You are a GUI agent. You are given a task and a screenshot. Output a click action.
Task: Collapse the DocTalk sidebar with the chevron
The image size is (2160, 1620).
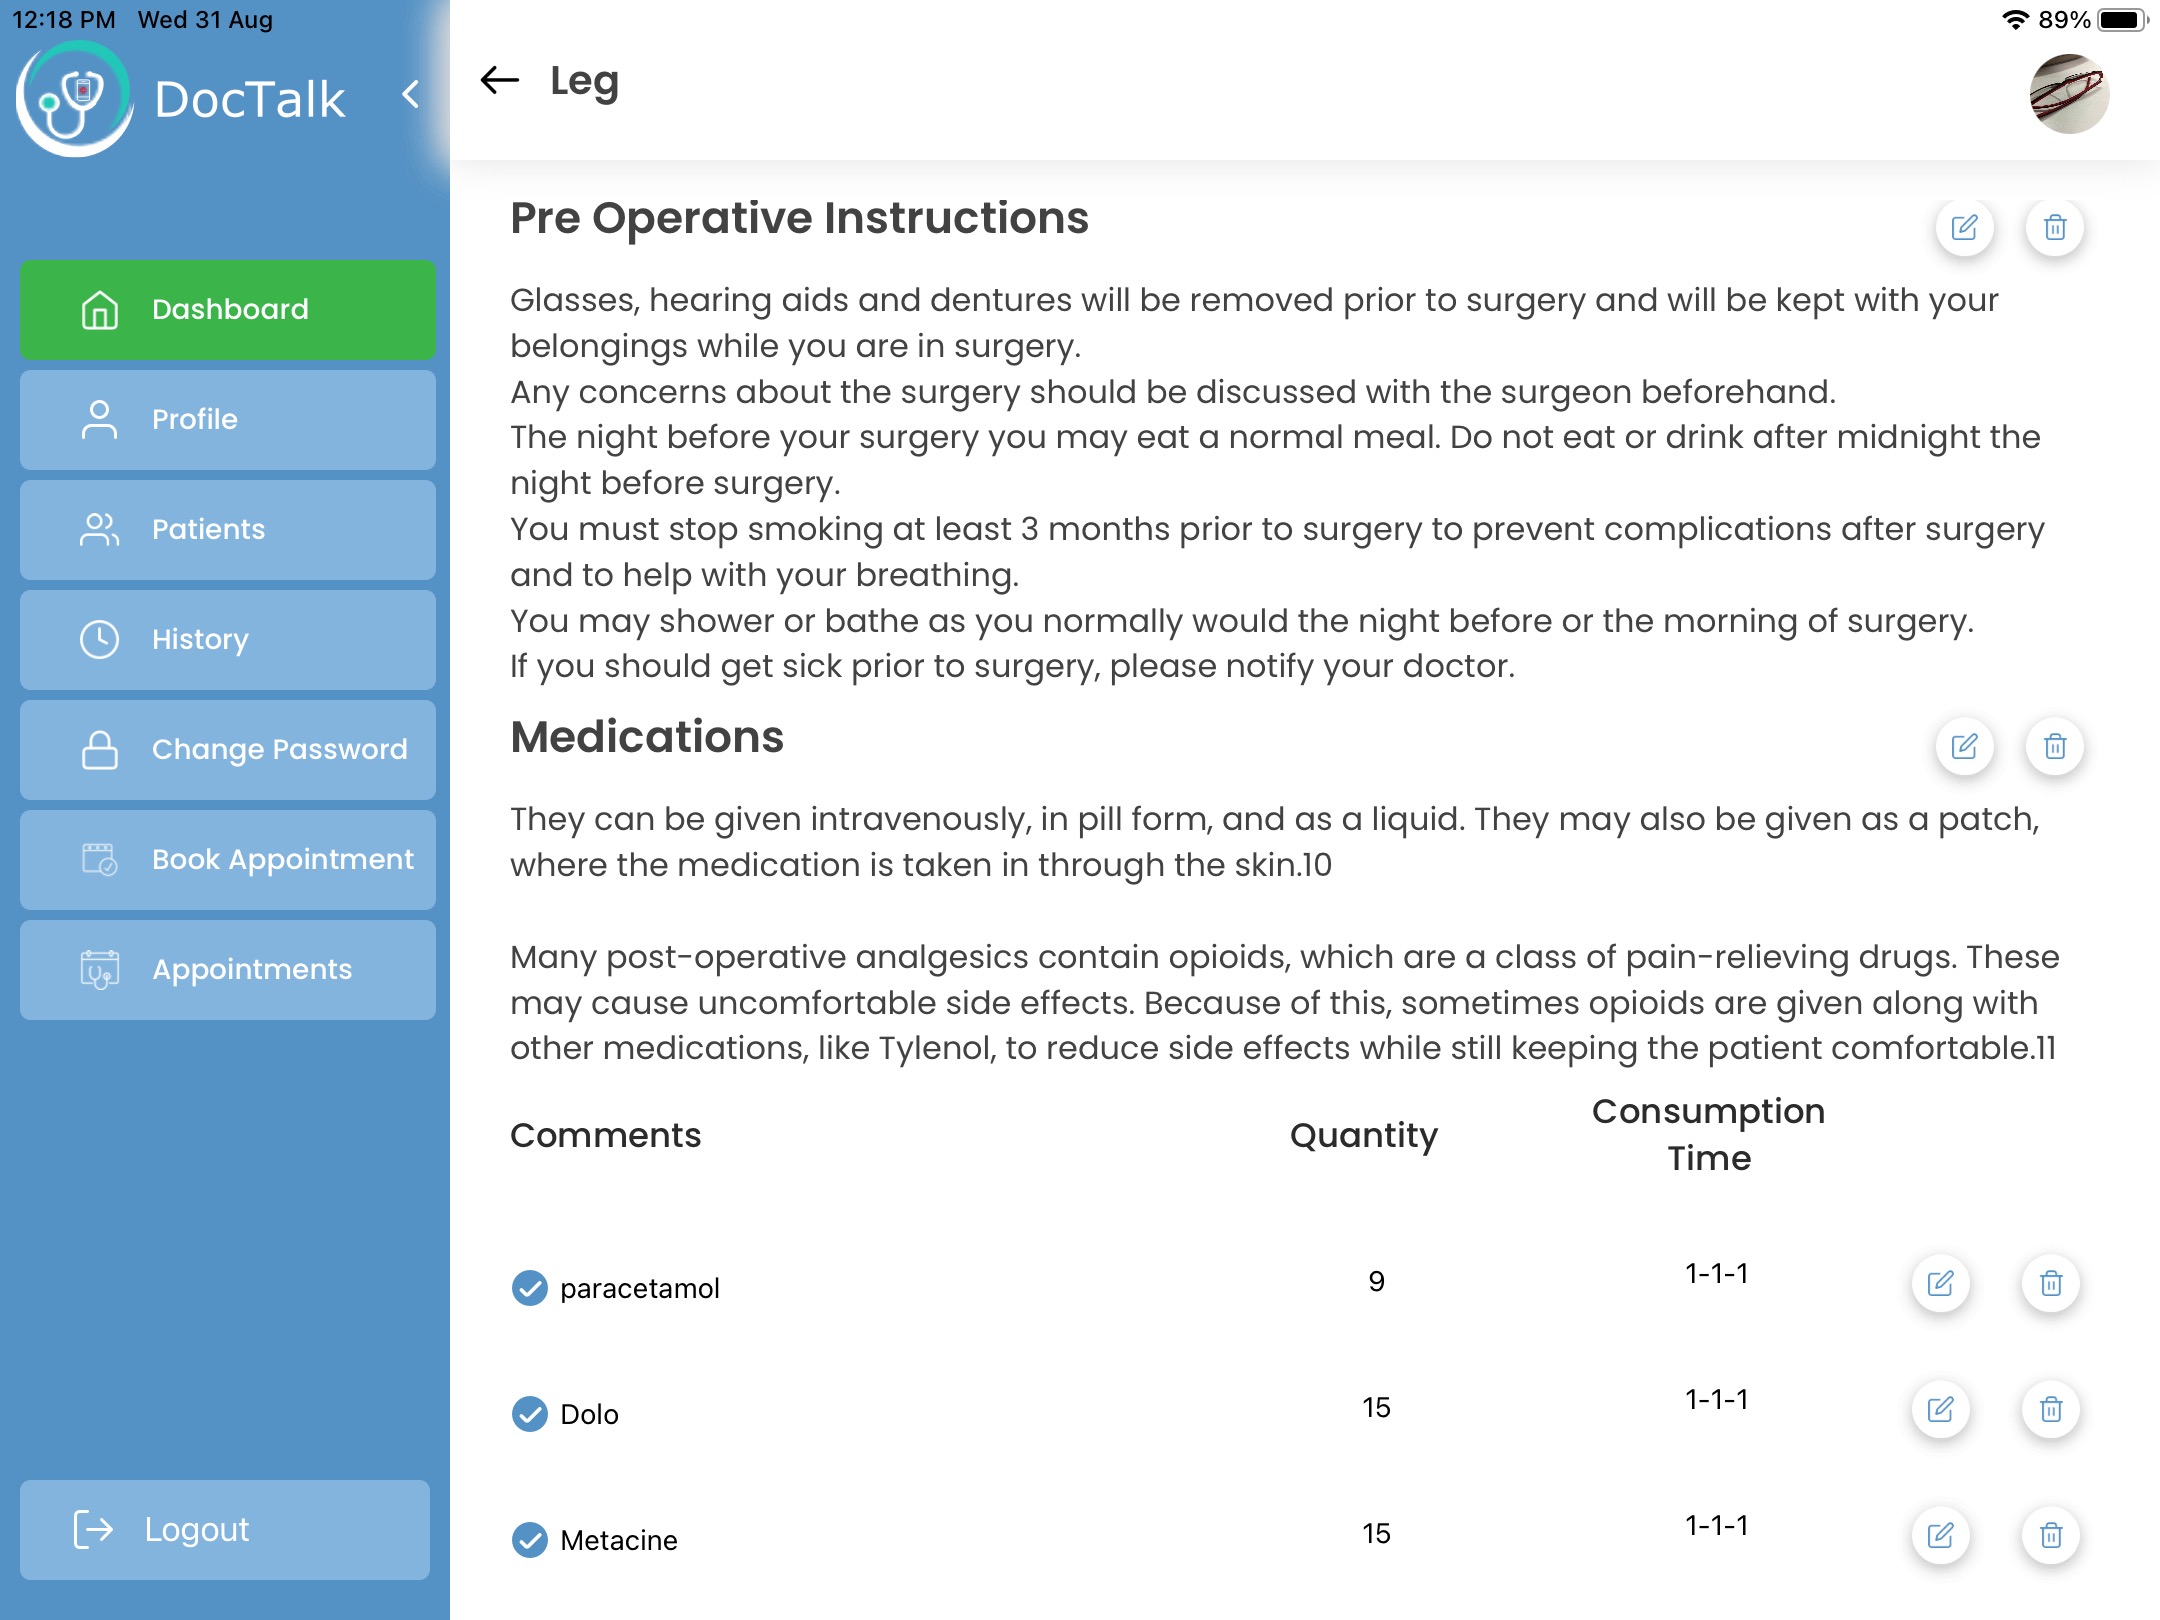410,95
